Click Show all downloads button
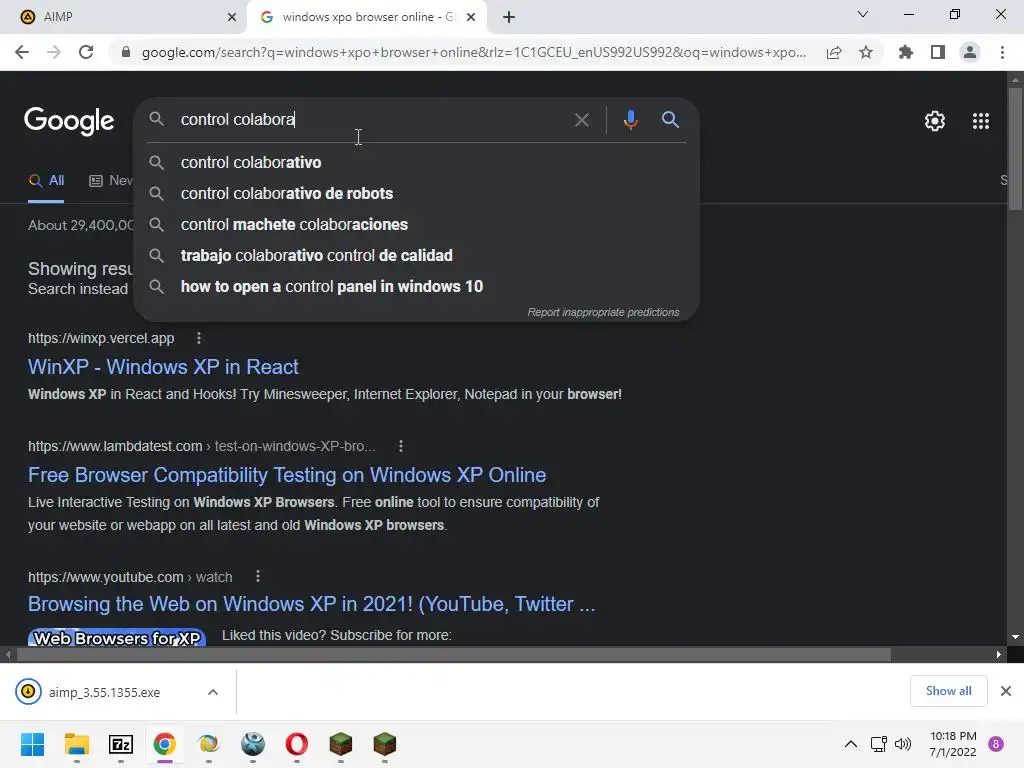 [948, 691]
